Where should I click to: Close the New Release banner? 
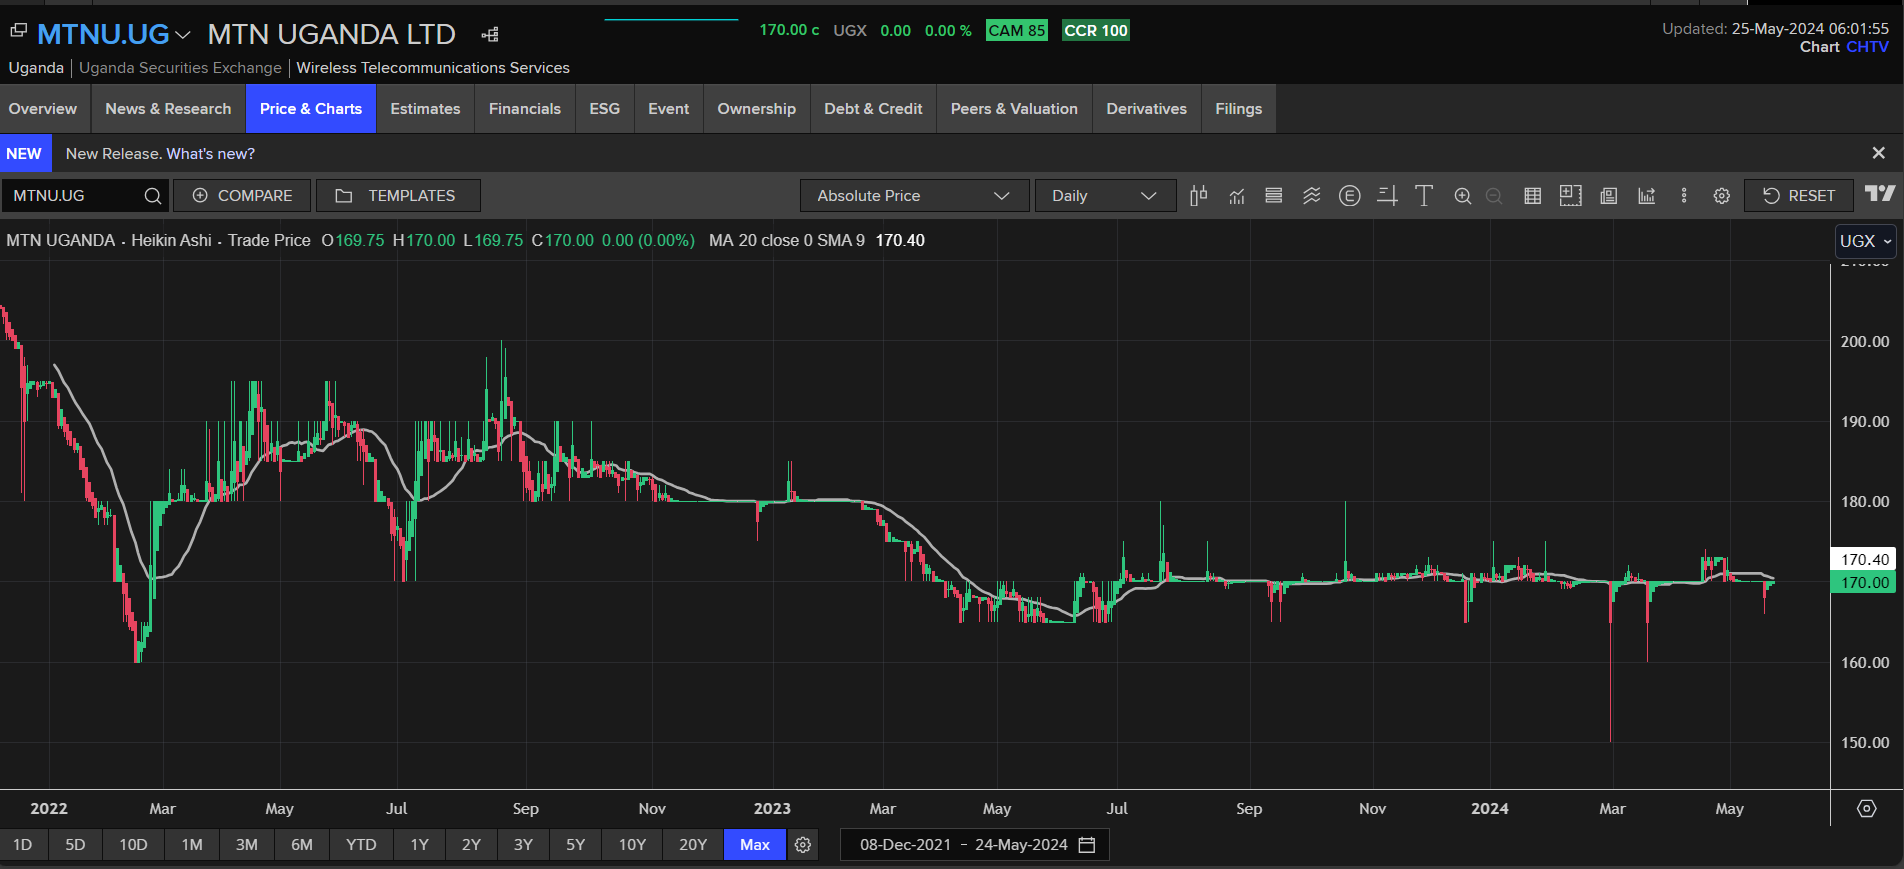1879,153
